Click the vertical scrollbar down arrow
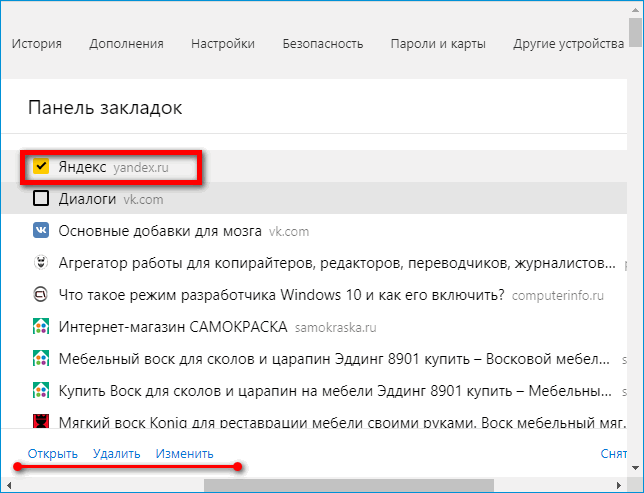The image size is (644, 493). tap(636, 468)
